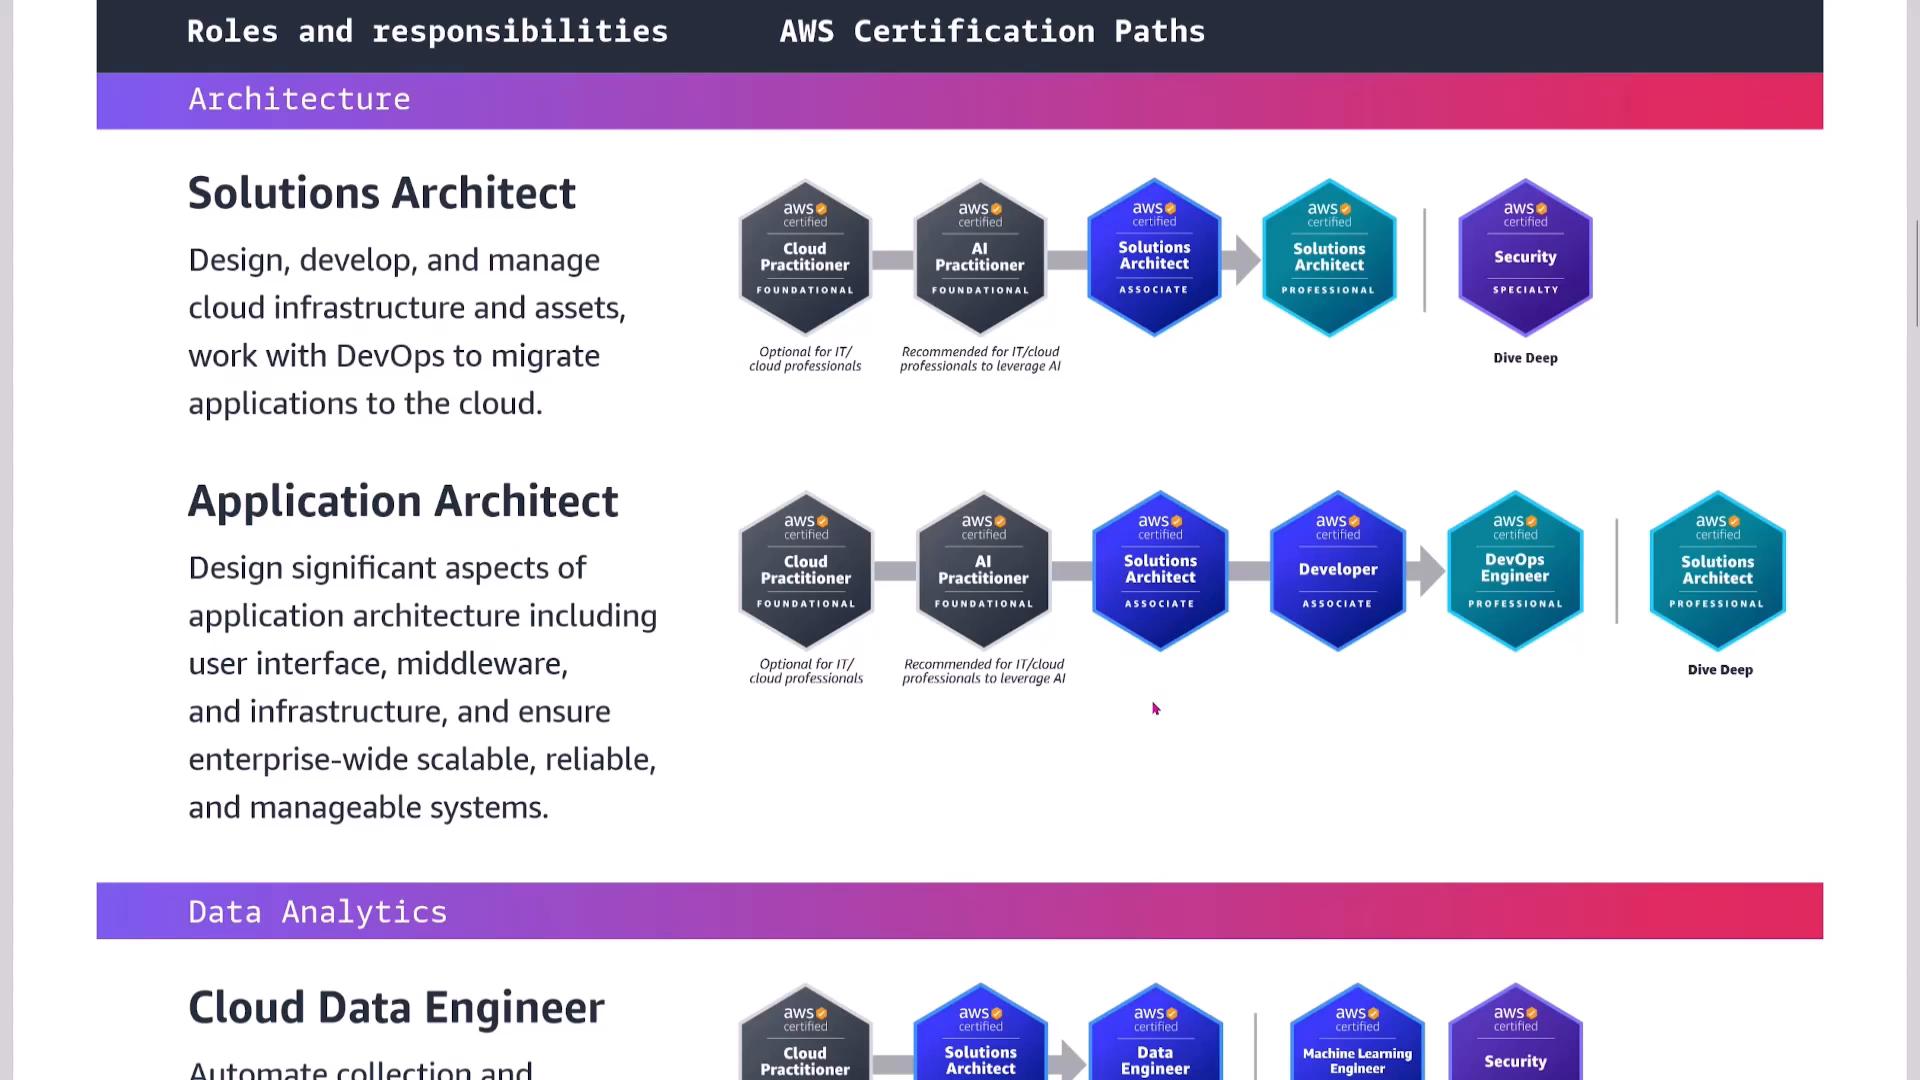This screenshot has height=1080, width=1920.
Task: Click the Cloud Data Engineer heading
Action: pos(396,1007)
